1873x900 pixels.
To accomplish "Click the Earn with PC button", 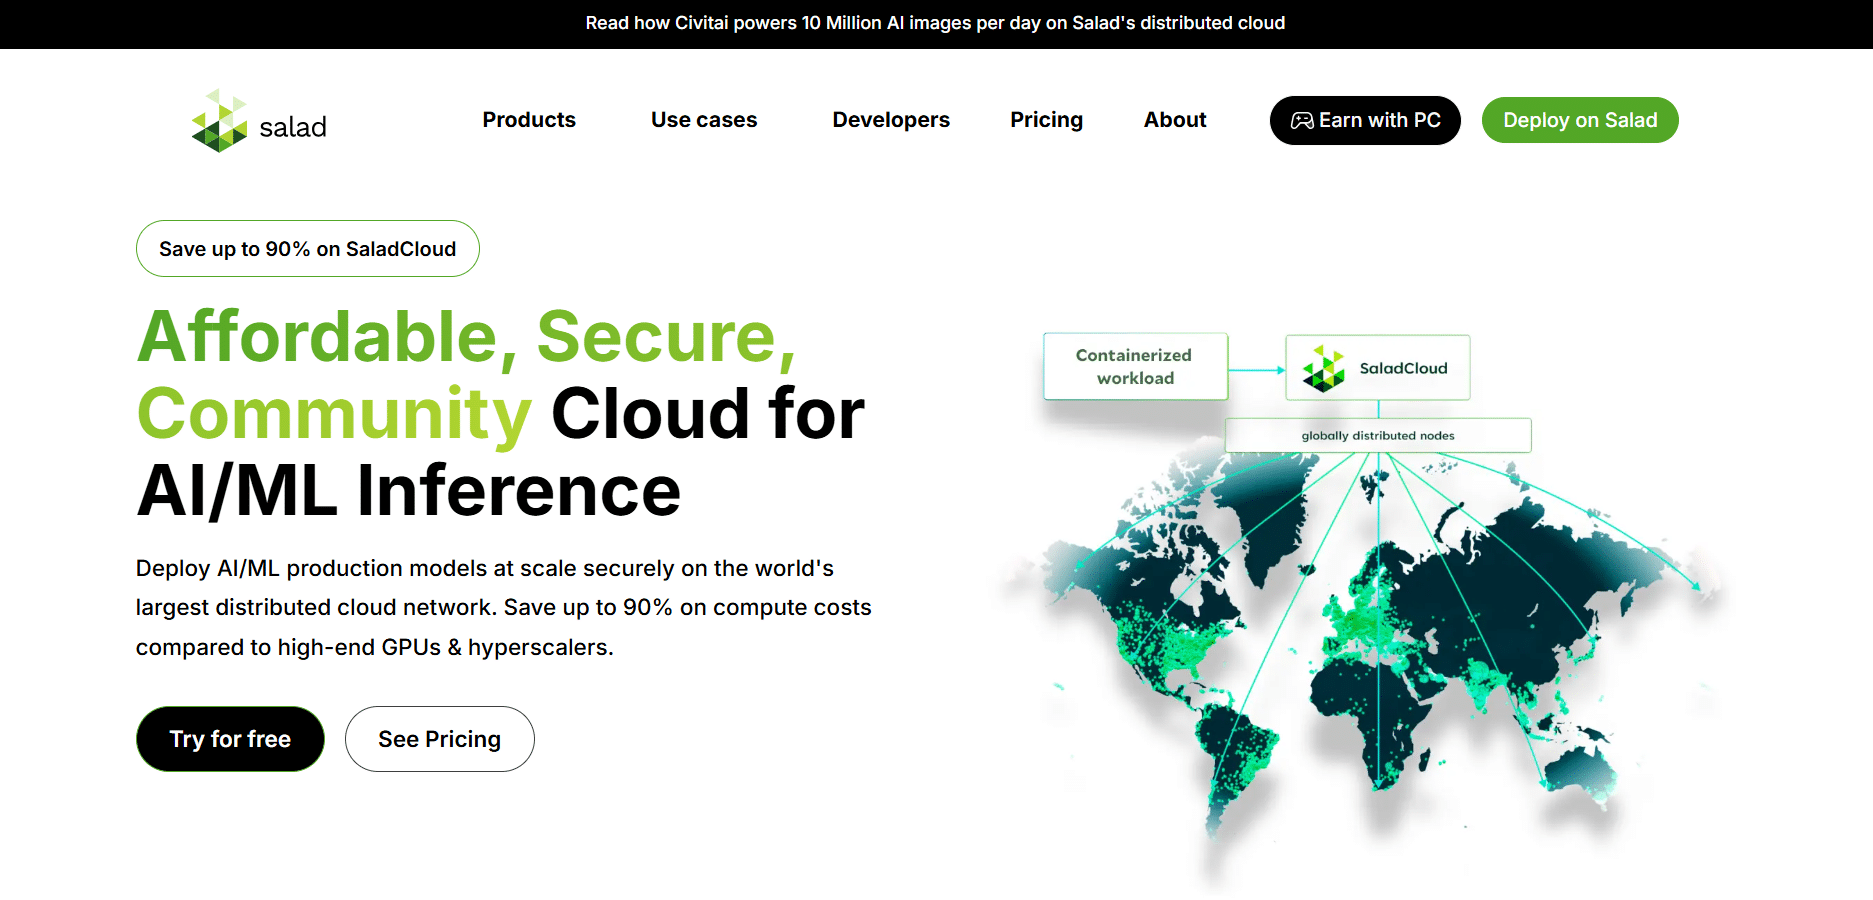I will click(x=1365, y=120).
